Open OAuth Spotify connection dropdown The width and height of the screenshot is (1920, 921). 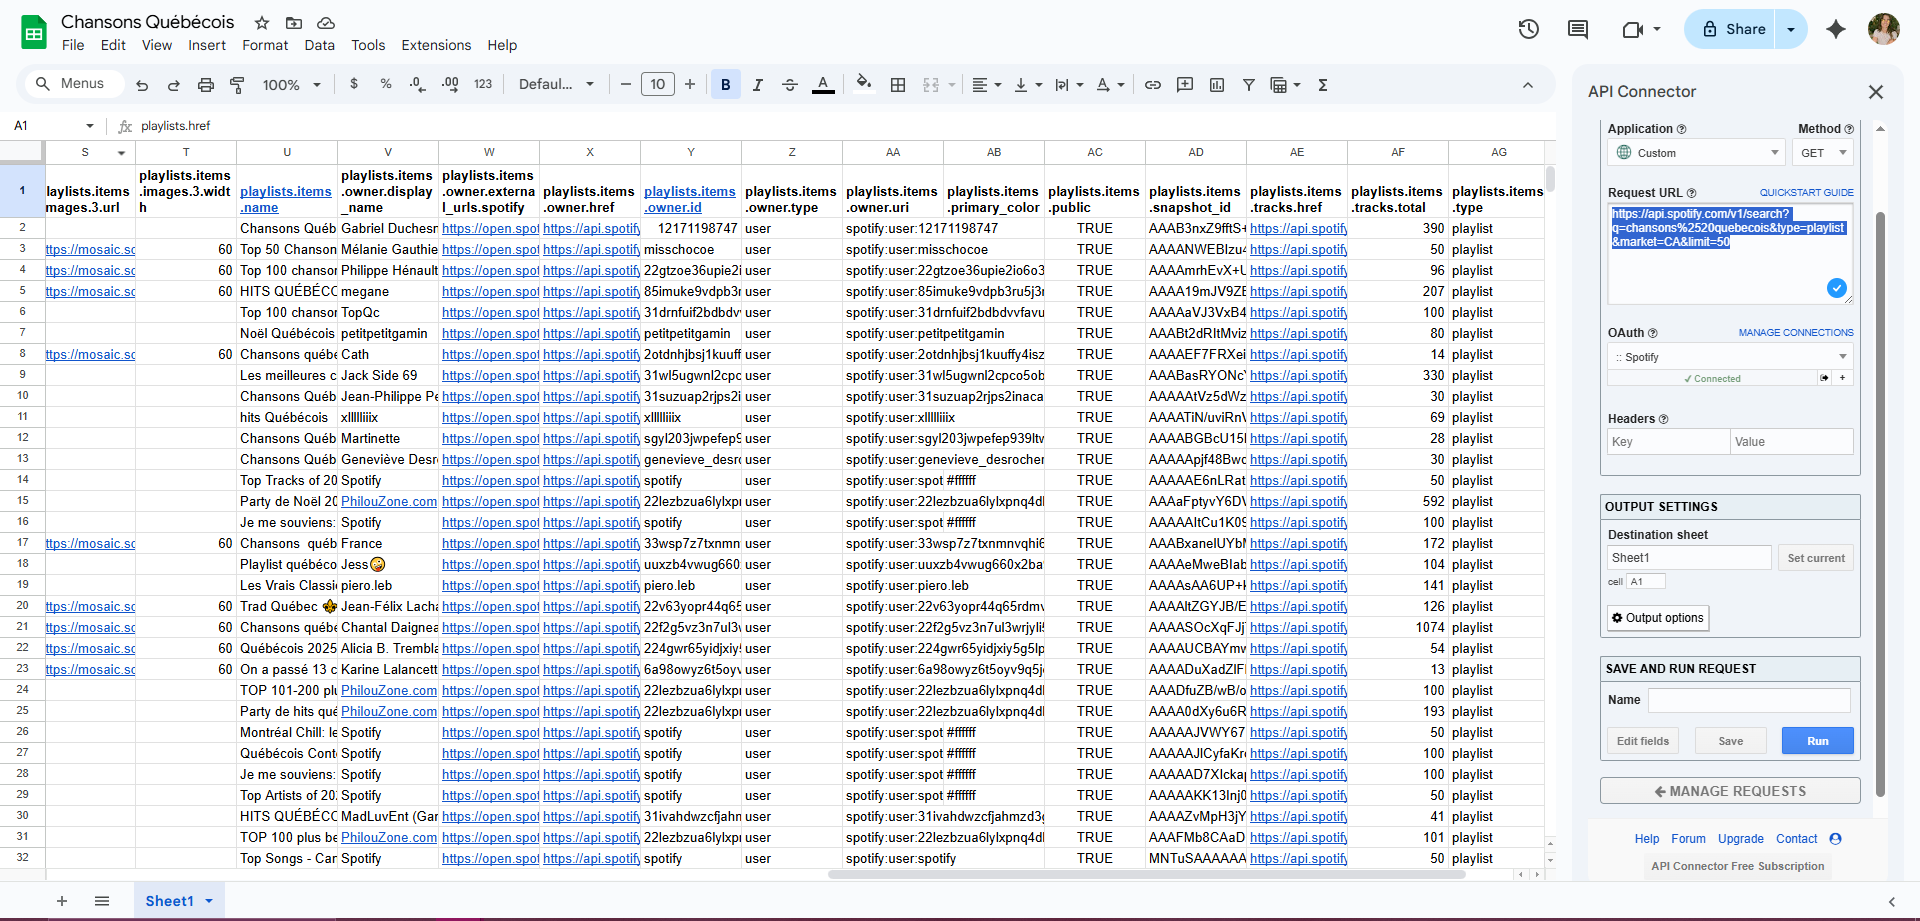[1730, 357]
